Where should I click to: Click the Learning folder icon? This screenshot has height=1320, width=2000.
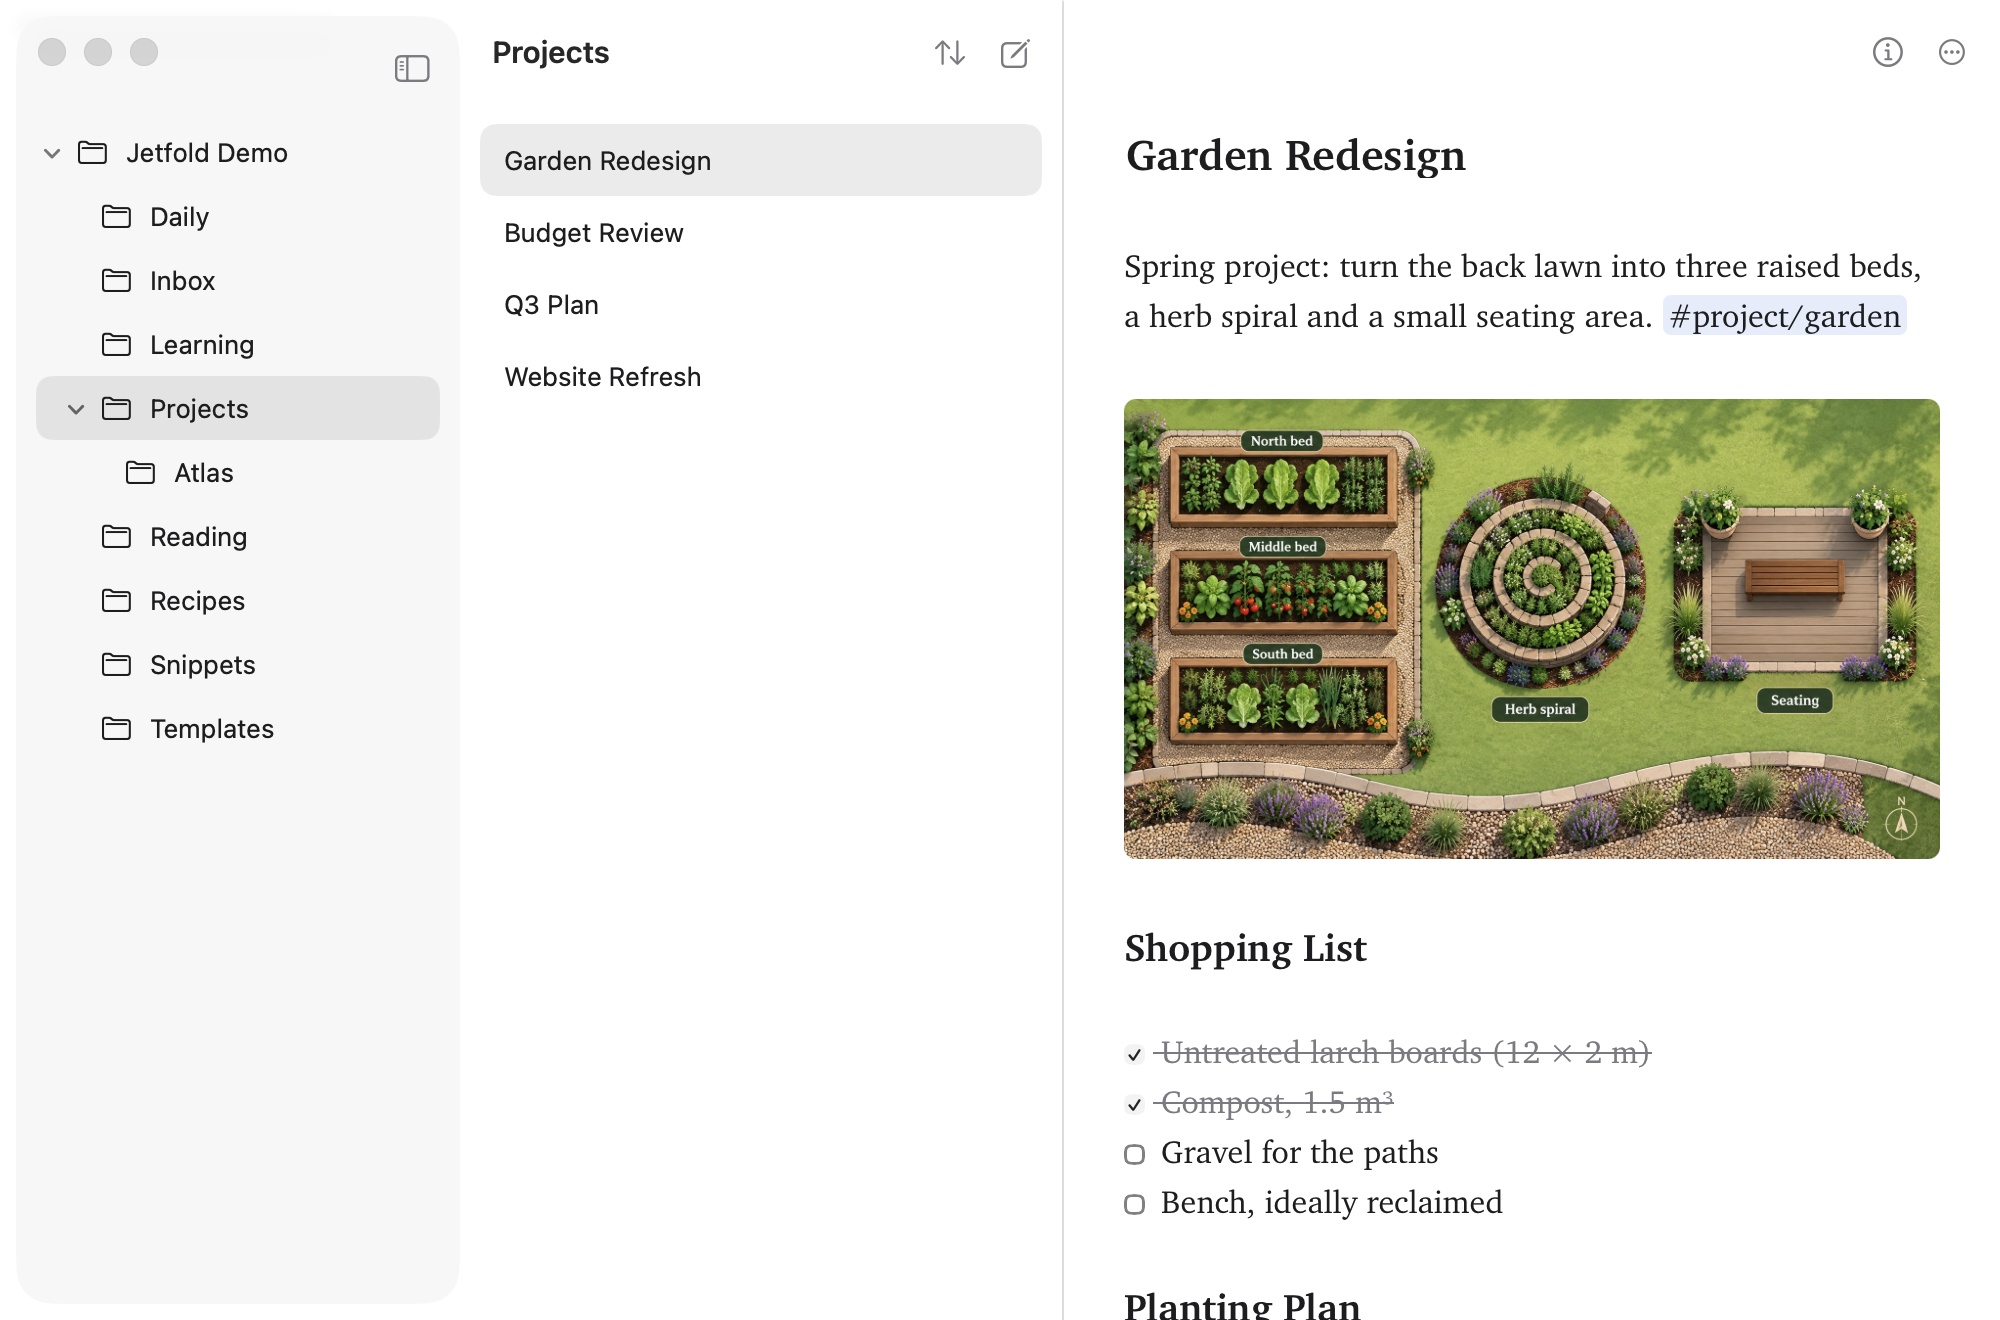[x=117, y=344]
